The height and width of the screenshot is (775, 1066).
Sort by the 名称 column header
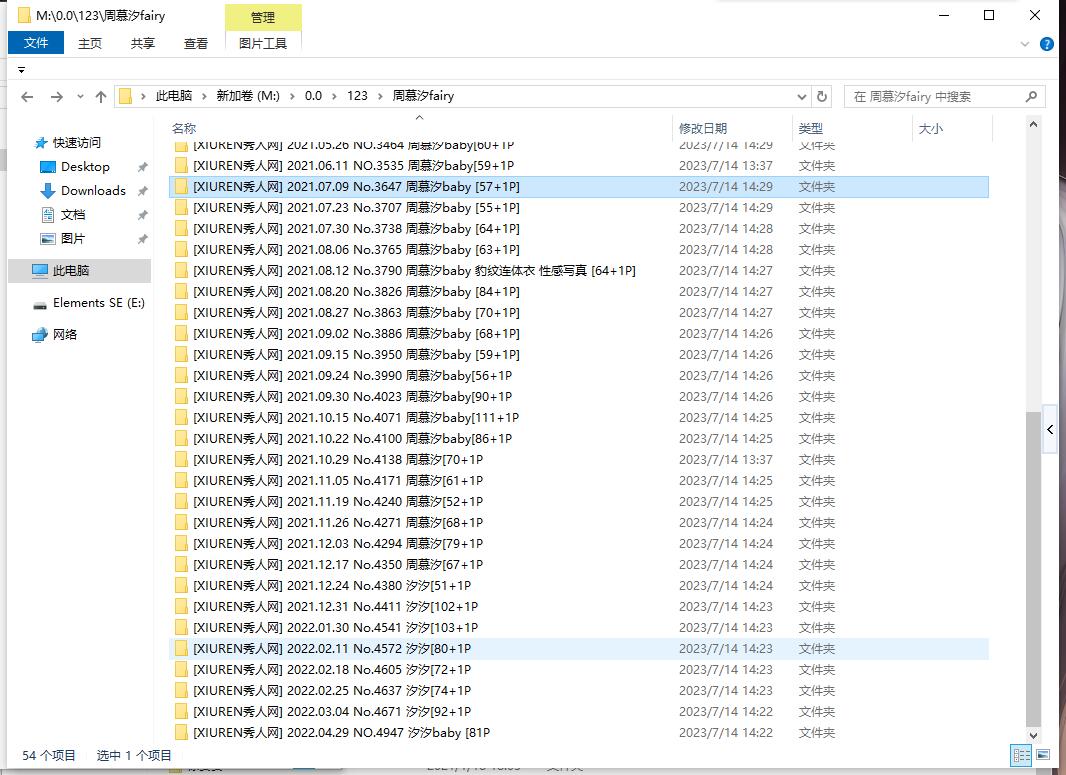click(184, 128)
